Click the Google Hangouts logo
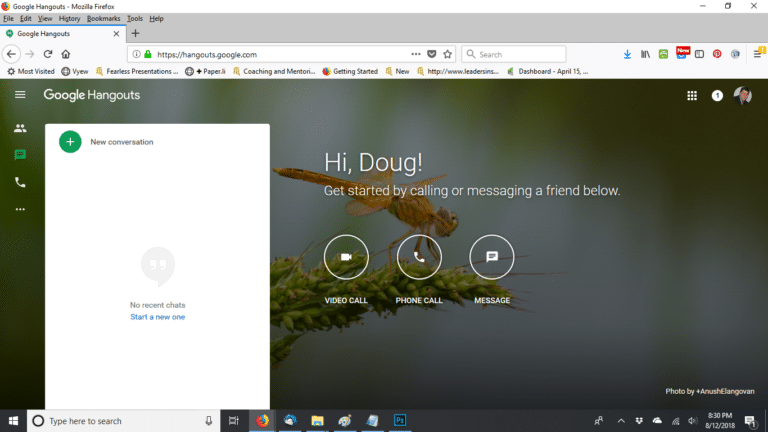 coord(92,95)
